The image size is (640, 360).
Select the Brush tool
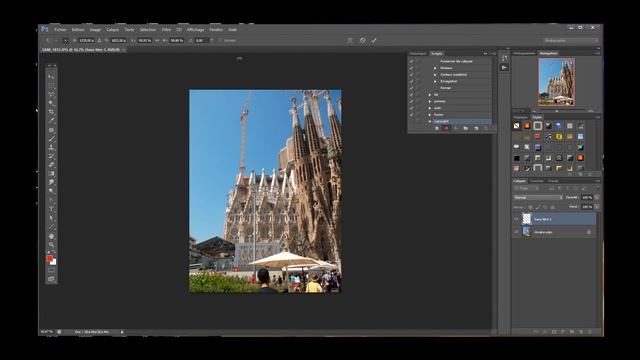click(x=51, y=139)
